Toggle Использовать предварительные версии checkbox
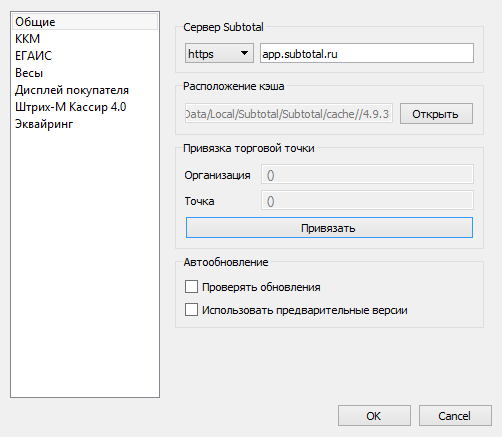502x437 pixels. (x=191, y=310)
